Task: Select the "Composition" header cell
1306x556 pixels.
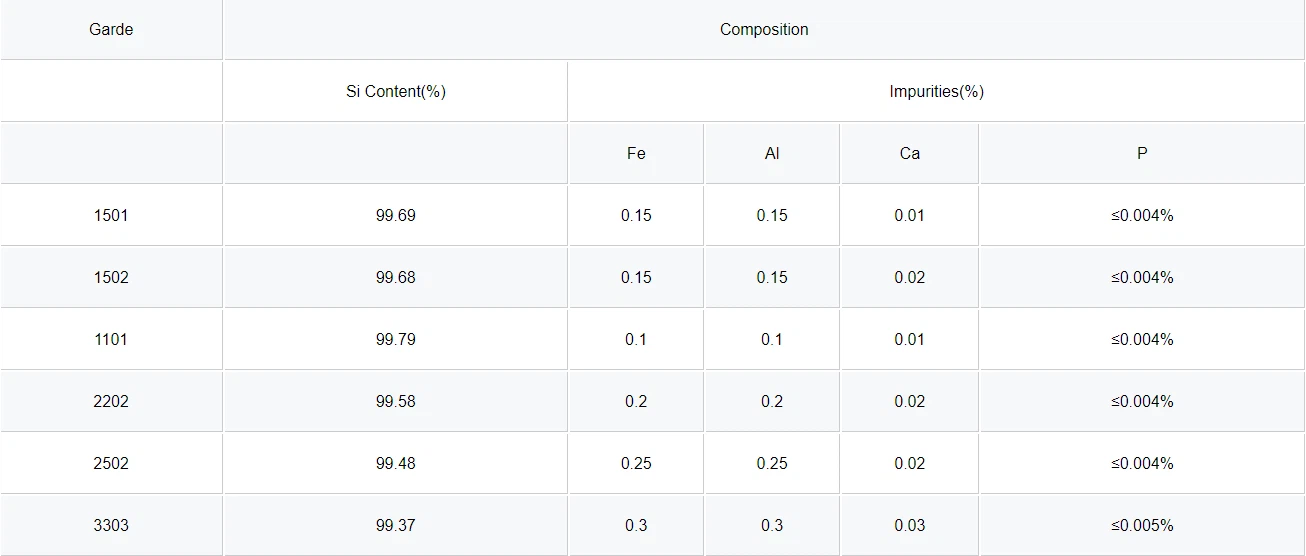Action: [764, 30]
